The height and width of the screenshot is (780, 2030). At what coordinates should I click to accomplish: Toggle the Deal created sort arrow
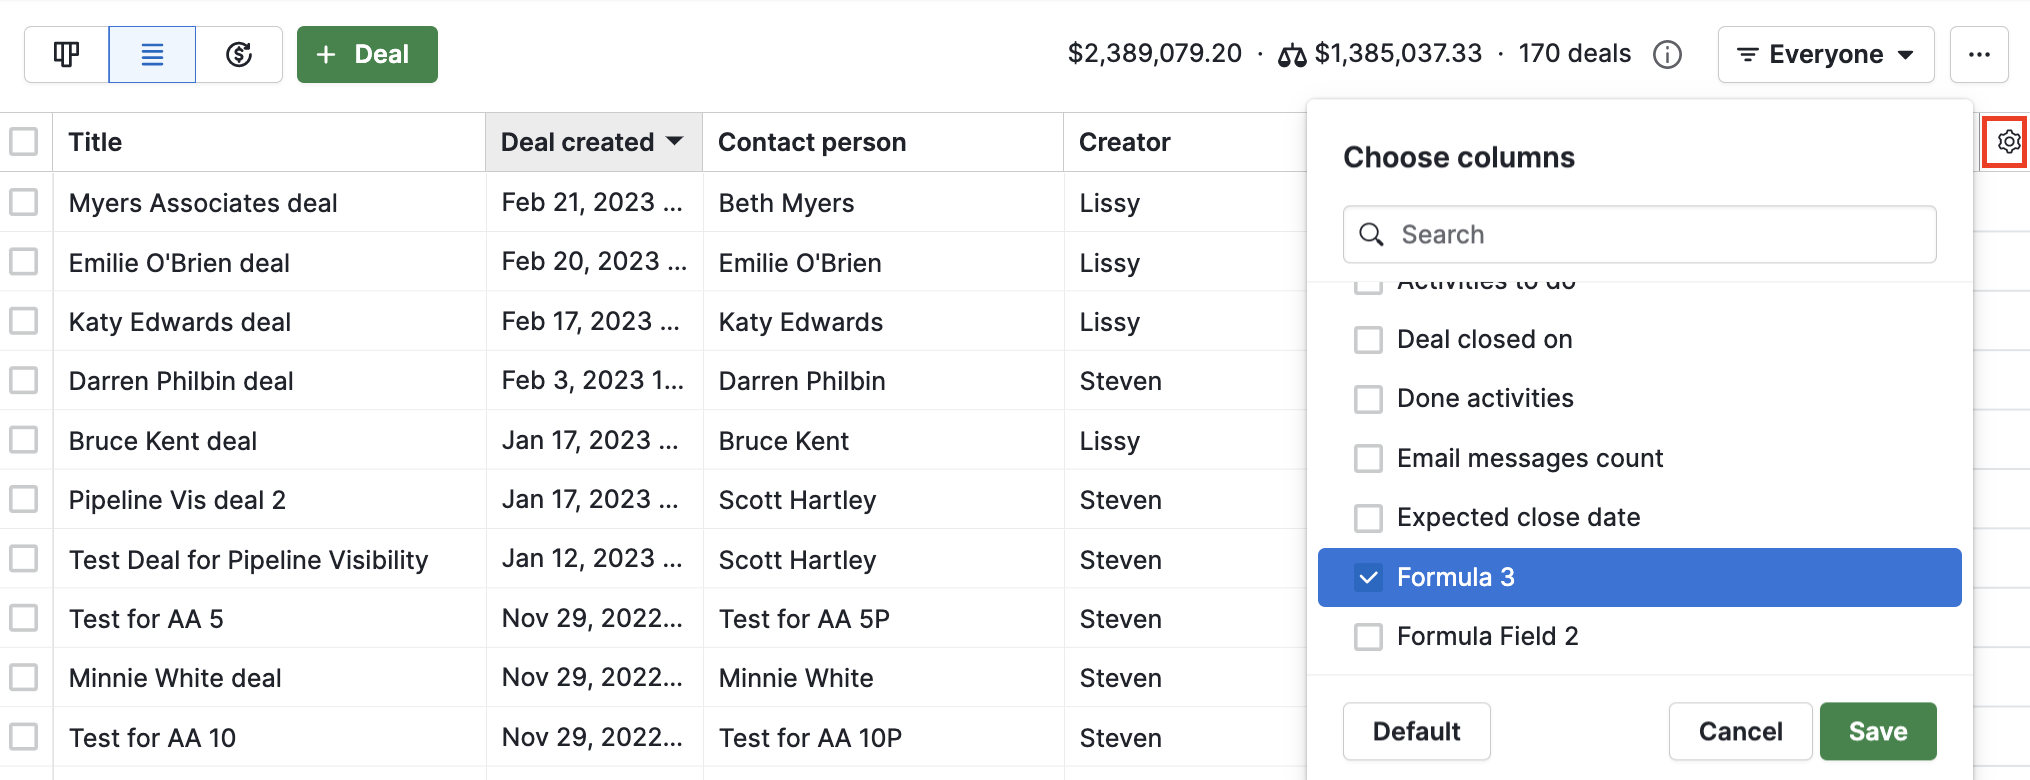pos(675,141)
